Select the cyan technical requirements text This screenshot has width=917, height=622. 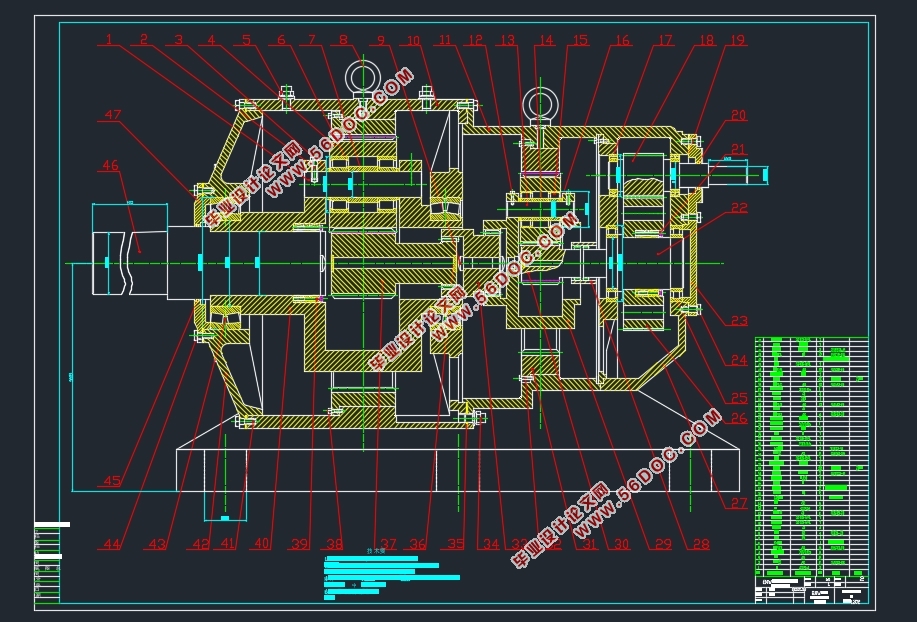[390, 575]
